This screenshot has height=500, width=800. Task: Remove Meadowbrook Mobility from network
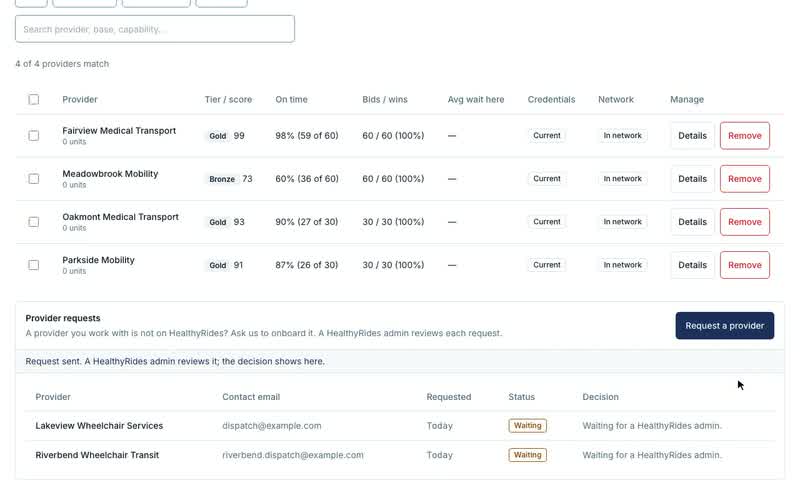tap(745, 179)
